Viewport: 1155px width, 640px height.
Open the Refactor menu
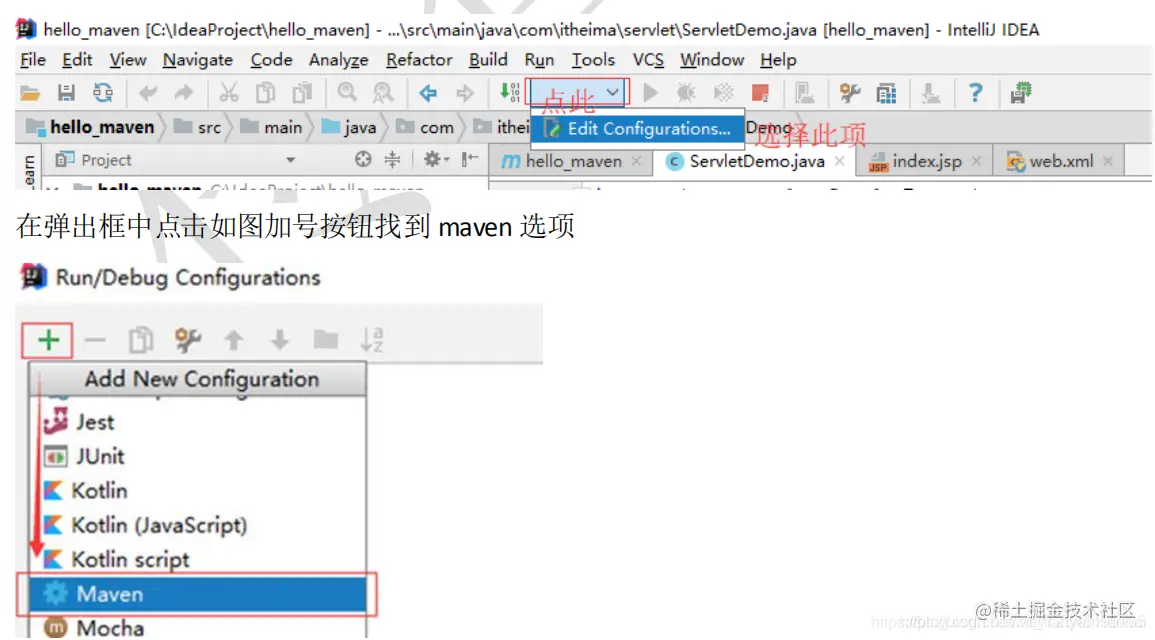[419, 60]
